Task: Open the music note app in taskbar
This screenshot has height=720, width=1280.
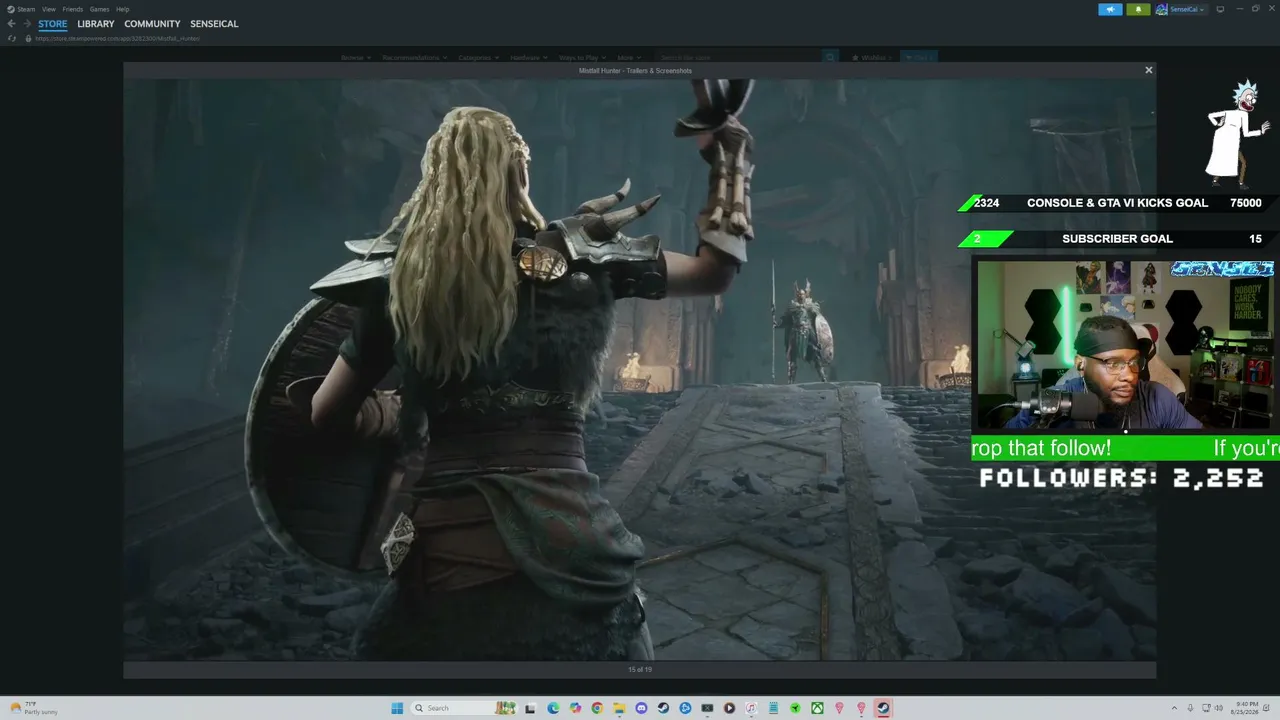Action: [x=751, y=708]
